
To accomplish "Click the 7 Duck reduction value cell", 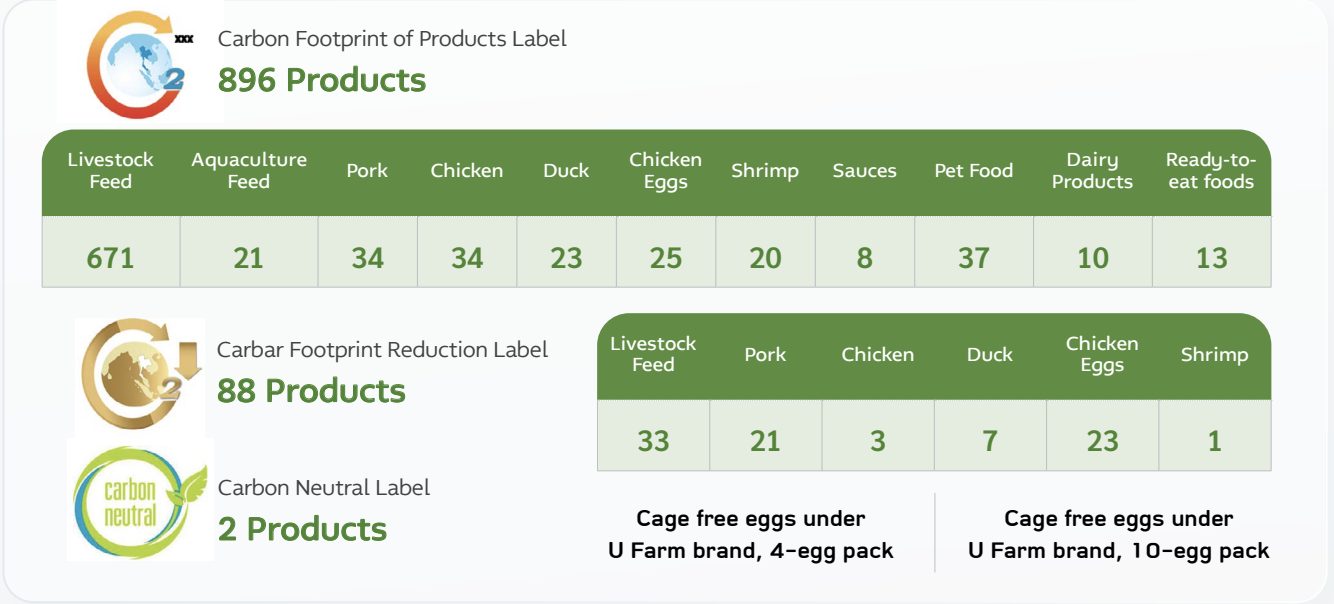I will click(990, 441).
